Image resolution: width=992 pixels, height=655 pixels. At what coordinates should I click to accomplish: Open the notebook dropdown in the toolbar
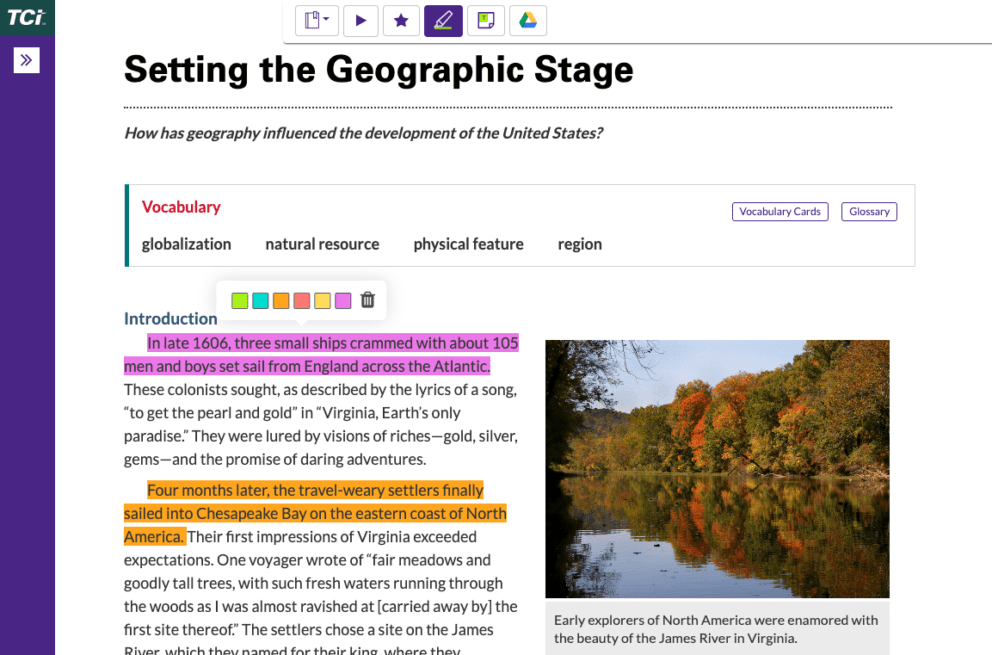point(317,20)
